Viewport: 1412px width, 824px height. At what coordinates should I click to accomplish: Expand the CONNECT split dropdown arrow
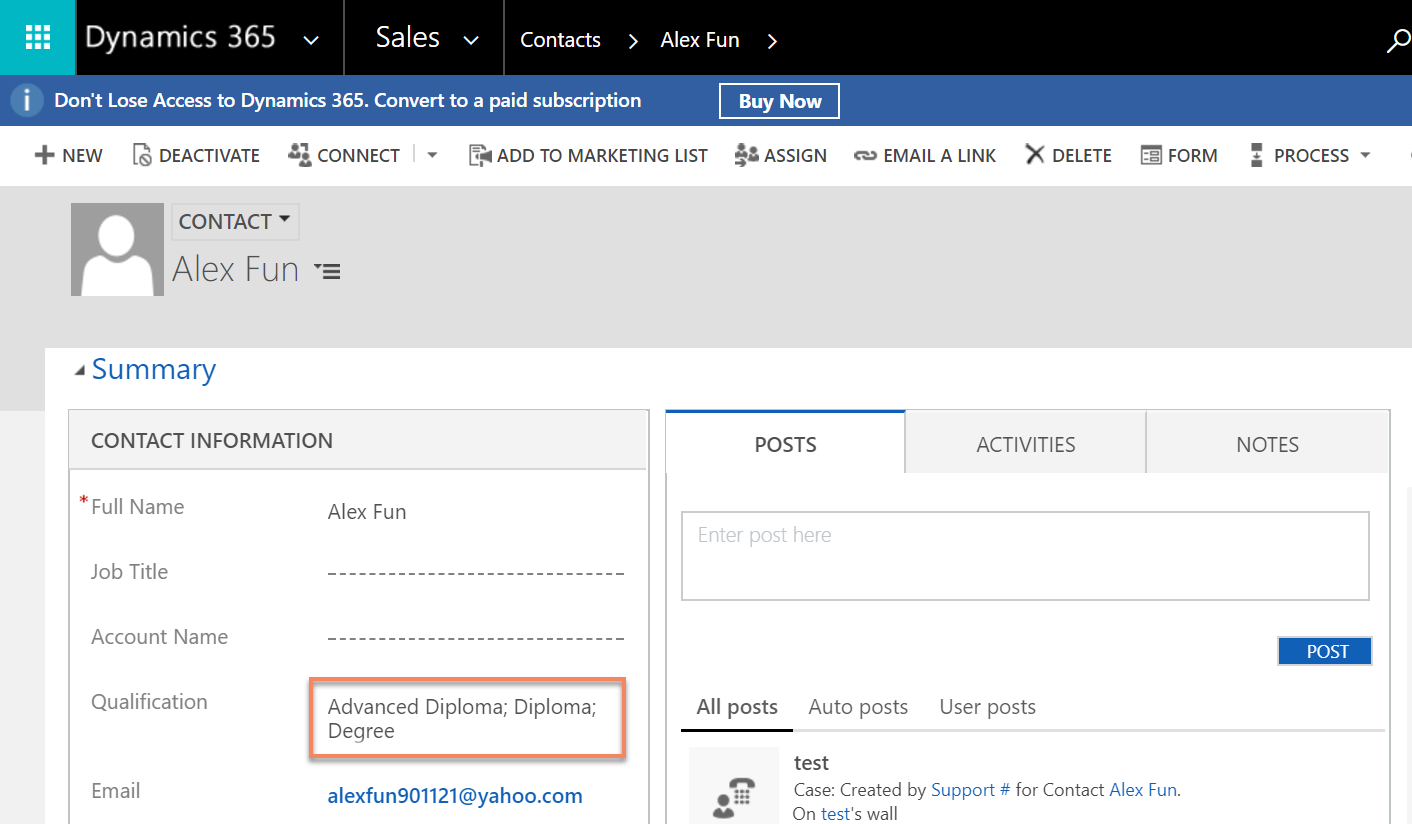coord(431,155)
